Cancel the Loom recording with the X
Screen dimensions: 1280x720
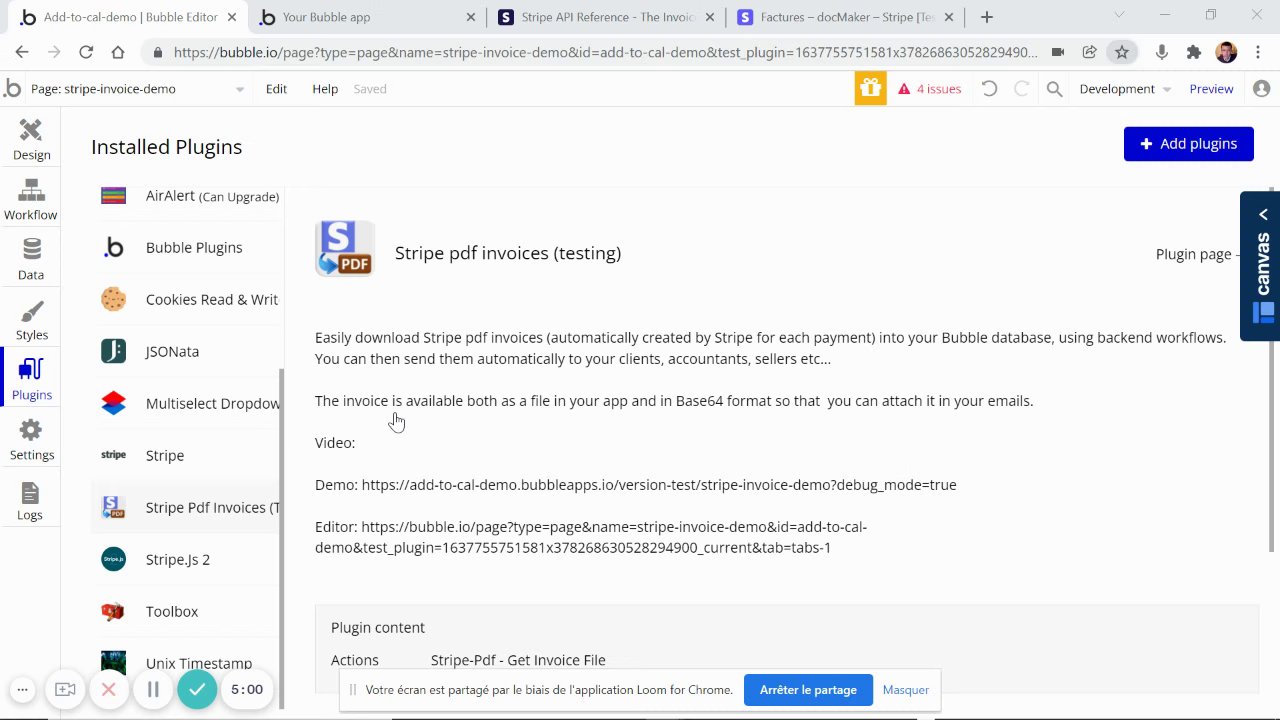[x=109, y=689]
